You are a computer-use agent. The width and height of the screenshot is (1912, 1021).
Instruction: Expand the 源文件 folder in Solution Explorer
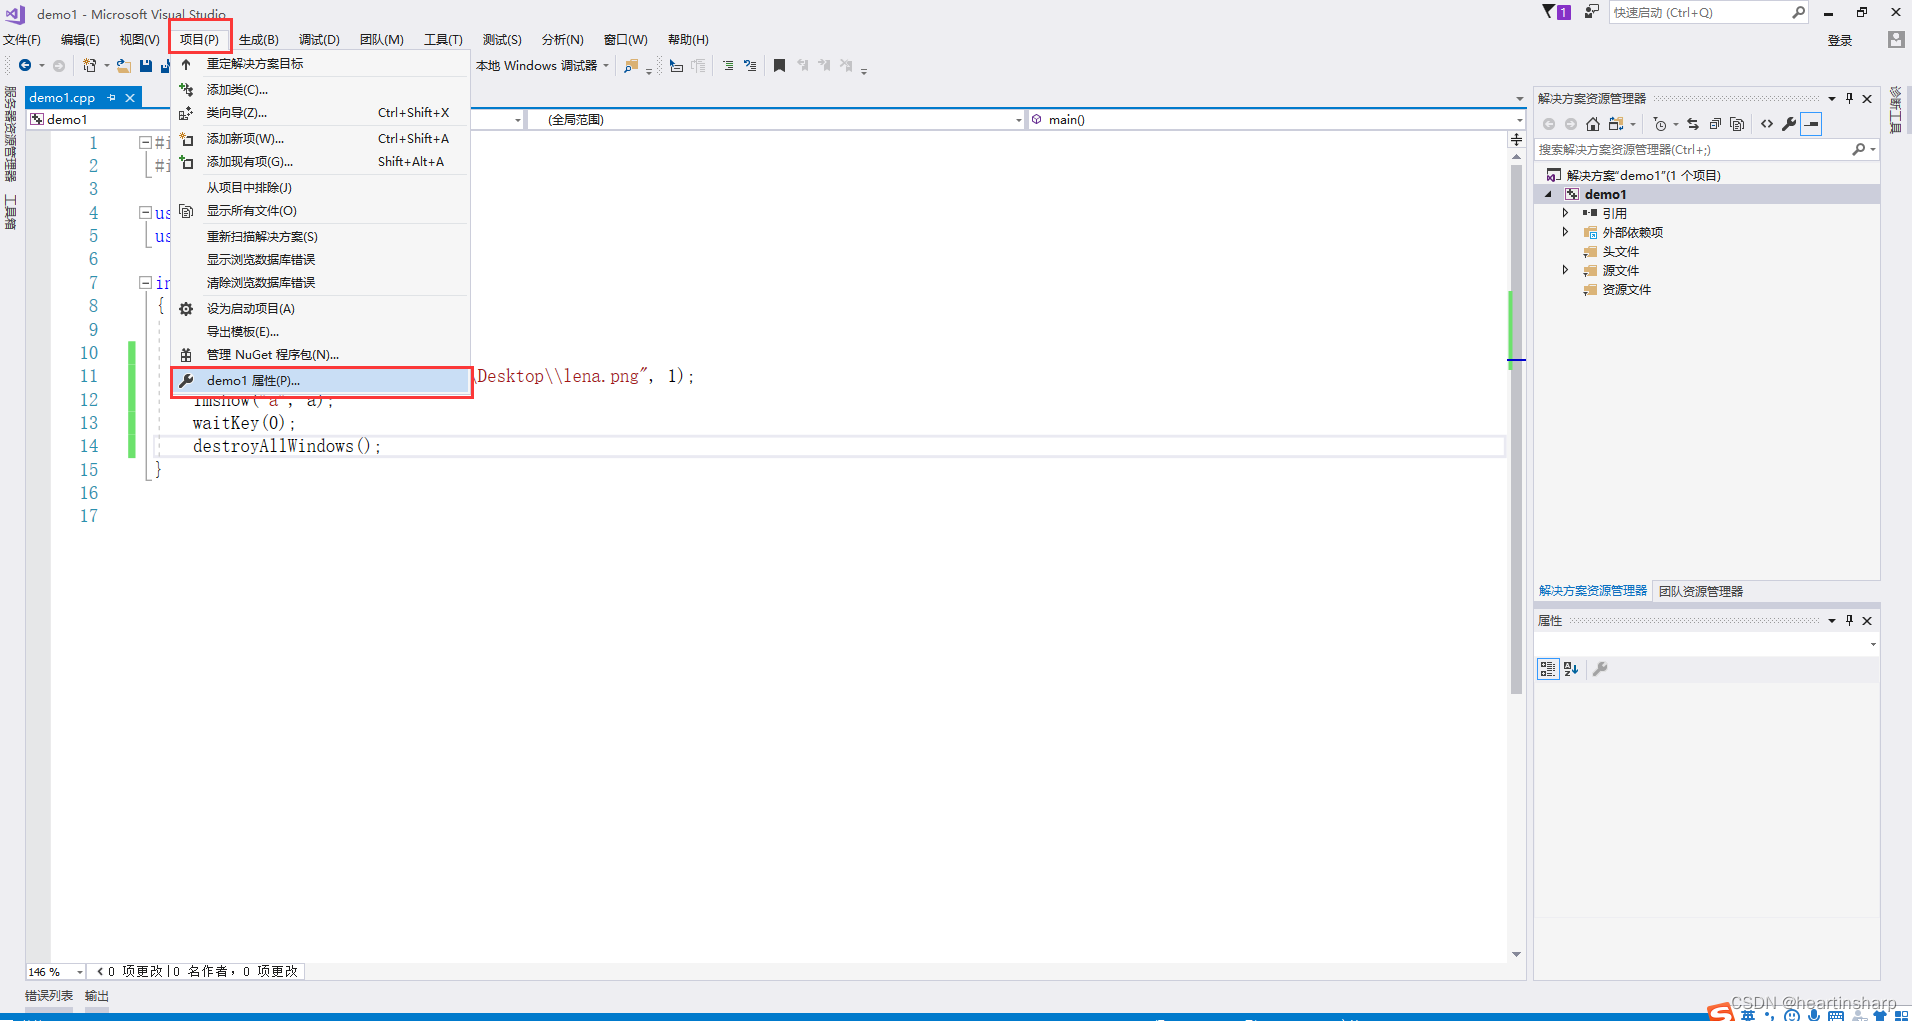click(x=1566, y=270)
